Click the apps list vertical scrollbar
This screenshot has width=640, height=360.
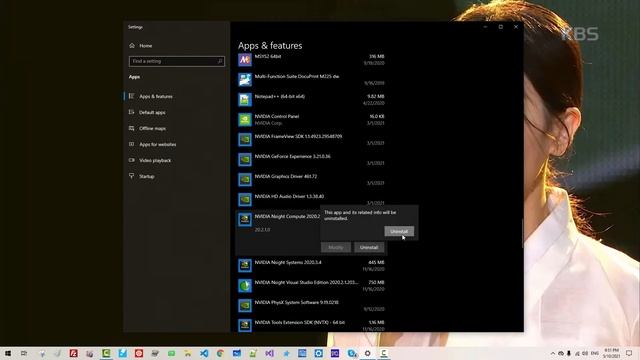[x=522, y=233]
